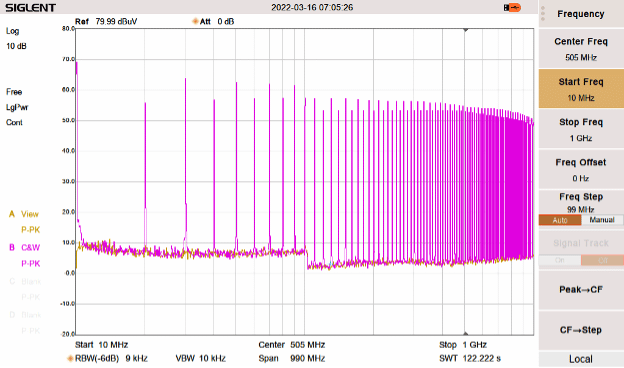This screenshot has height=368, width=624.
Task: Click the Stop 1 GHz readout
Action: pyautogui.click(x=463, y=345)
